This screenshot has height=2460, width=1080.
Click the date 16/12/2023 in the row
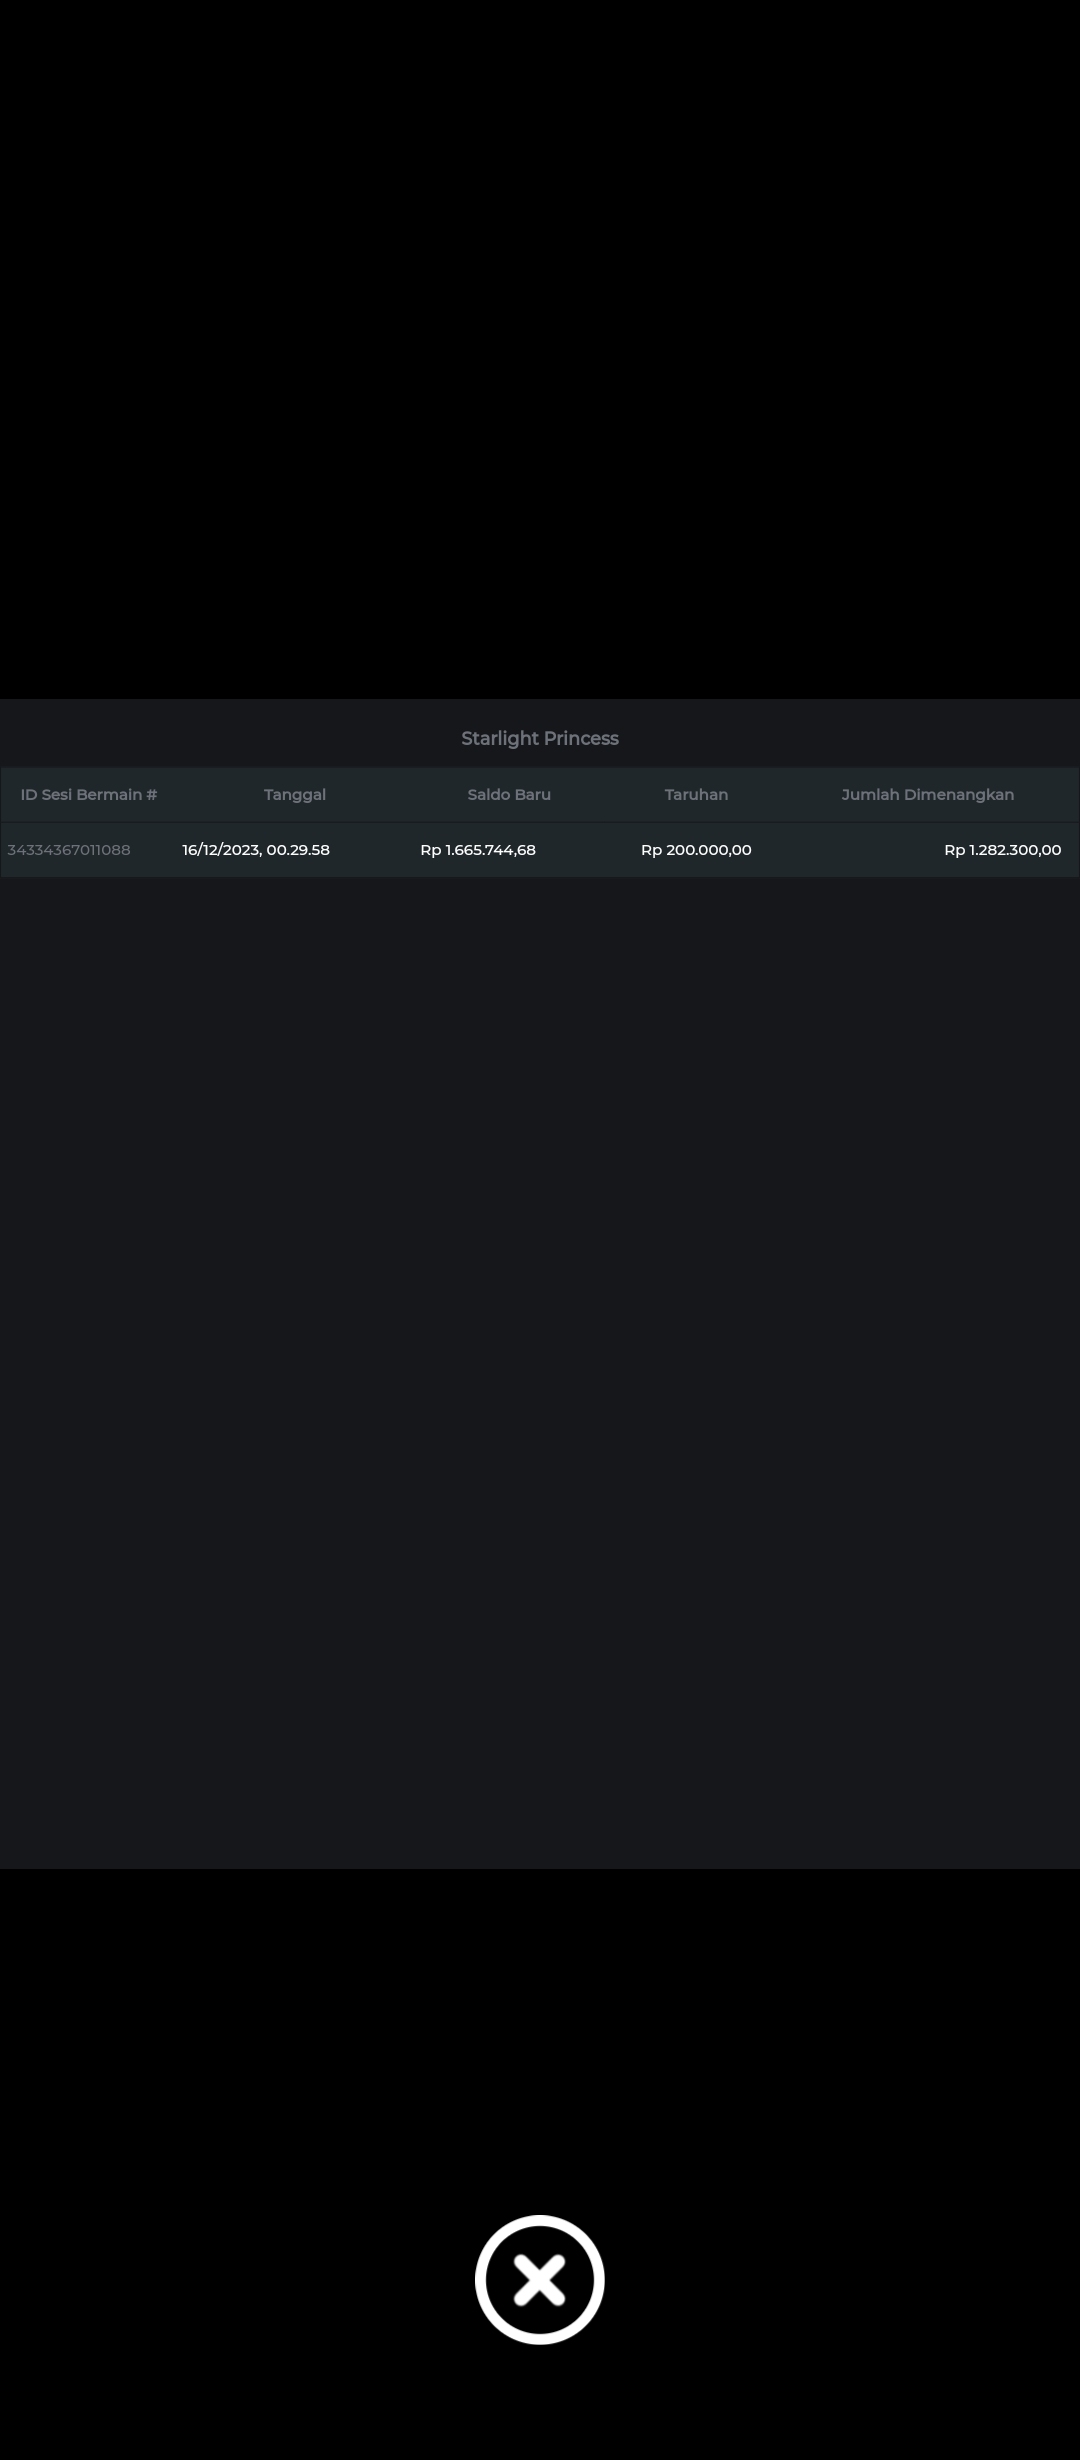220,849
